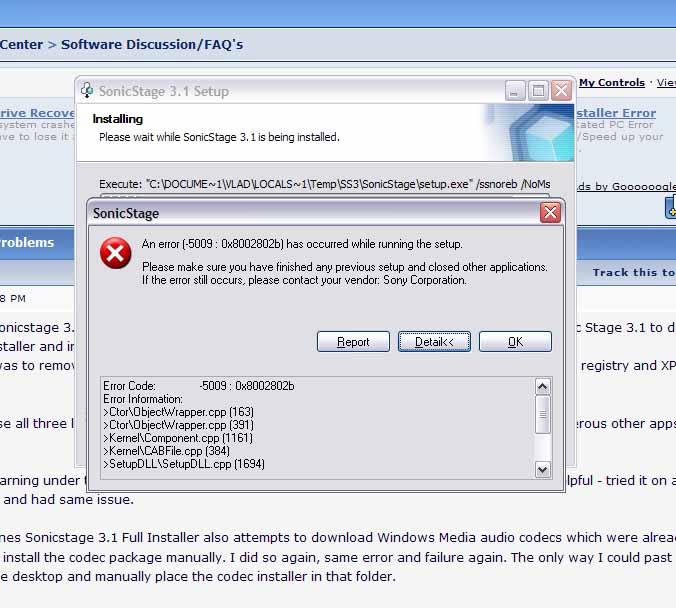The image size is (676, 608).
Task: Click the Execute setup.exe command text
Action: pos(325,184)
